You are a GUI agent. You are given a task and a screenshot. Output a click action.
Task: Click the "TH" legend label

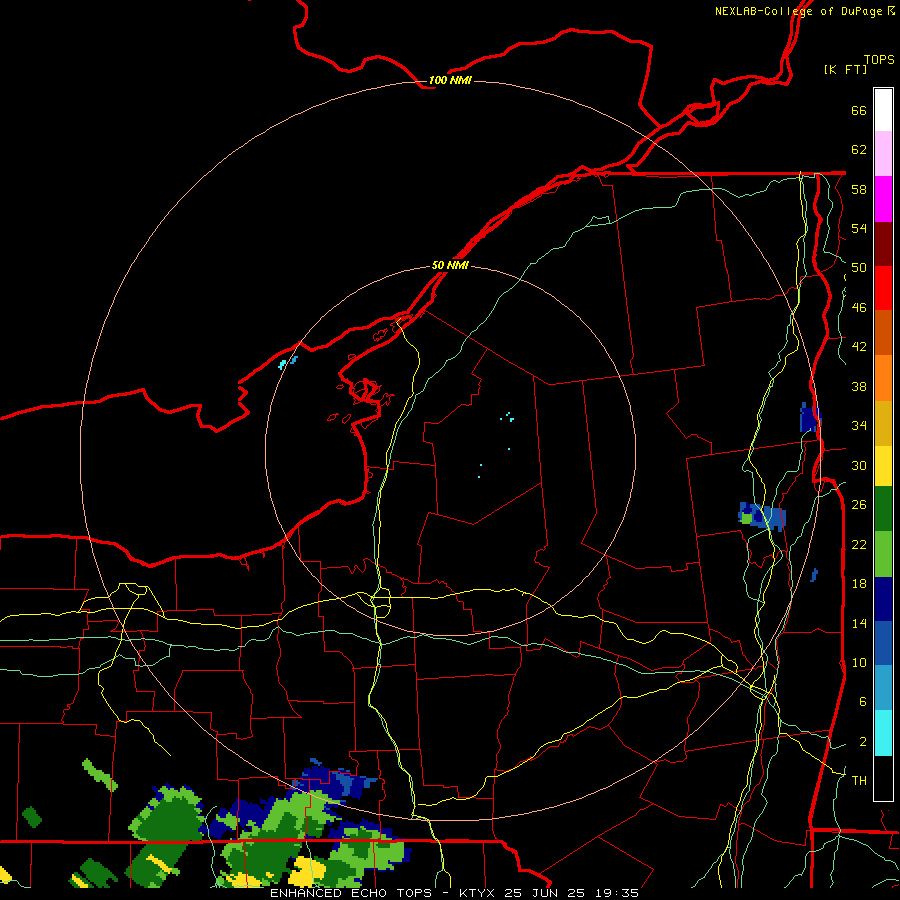tap(859, 780)
